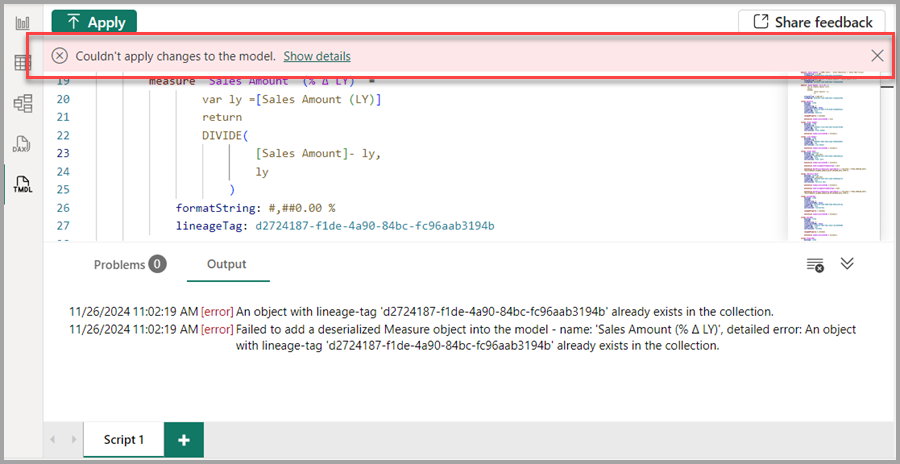Open the Show details link
Viewport: 900px width, 464px height.
point(317,56)
